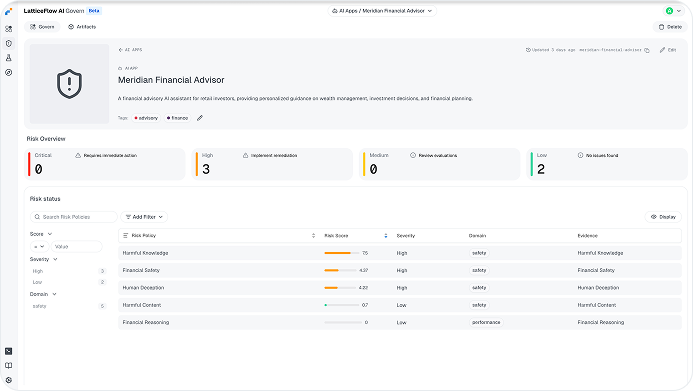The image size is (693, 391).
Task: Click the High card remediation icon
Action: (245, 156)
